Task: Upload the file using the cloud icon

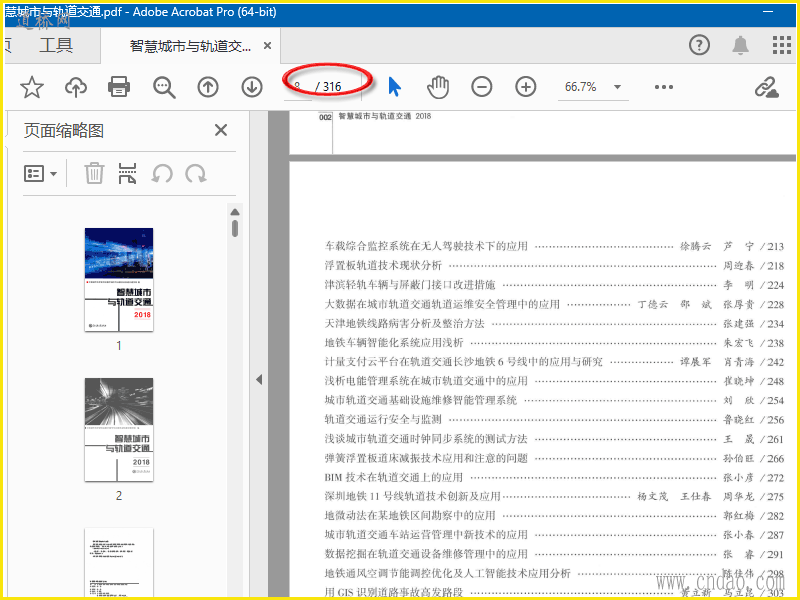Action: [76, 87]
